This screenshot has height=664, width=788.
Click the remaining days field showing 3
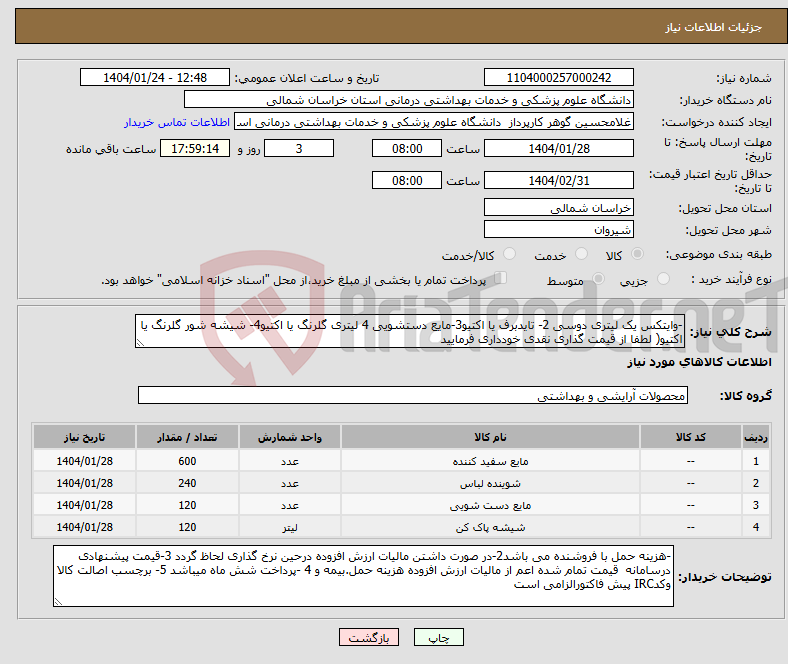click(x=299, y=148)
